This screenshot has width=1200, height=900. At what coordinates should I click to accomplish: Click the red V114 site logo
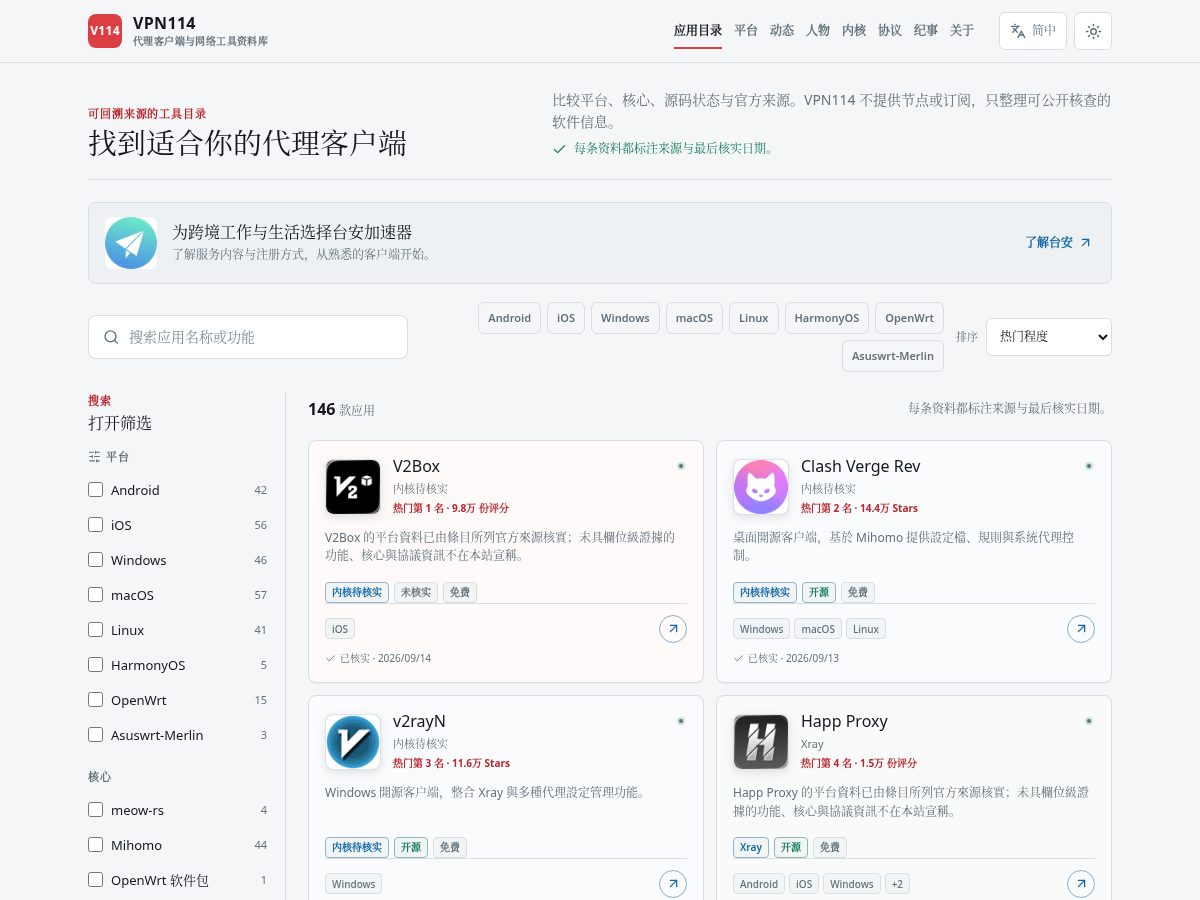(x=105, y=31)
